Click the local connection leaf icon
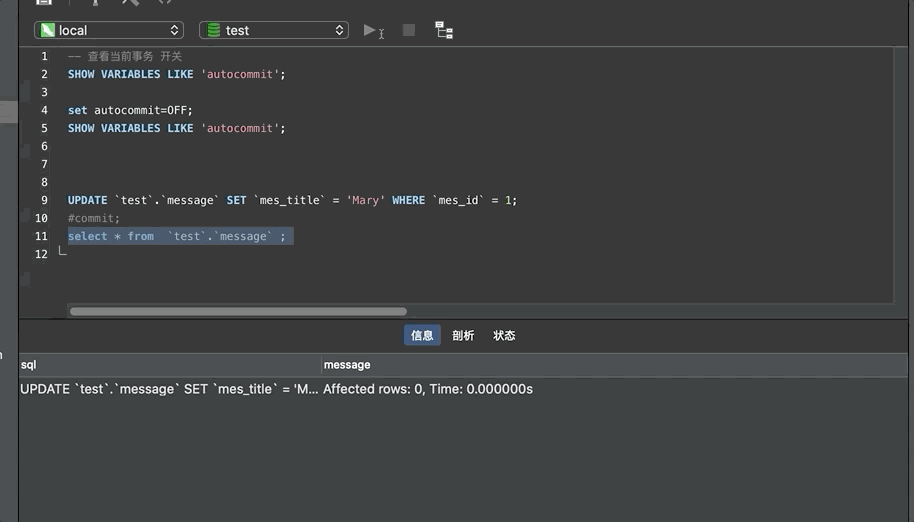The image size is (914, 522). pos(48,30)
